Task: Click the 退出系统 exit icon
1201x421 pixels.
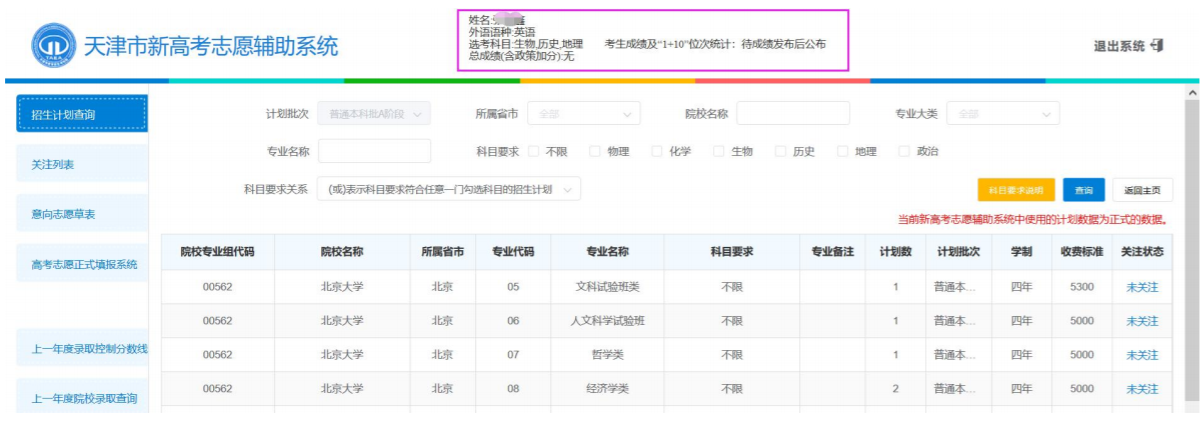Action: point(1158,46)
